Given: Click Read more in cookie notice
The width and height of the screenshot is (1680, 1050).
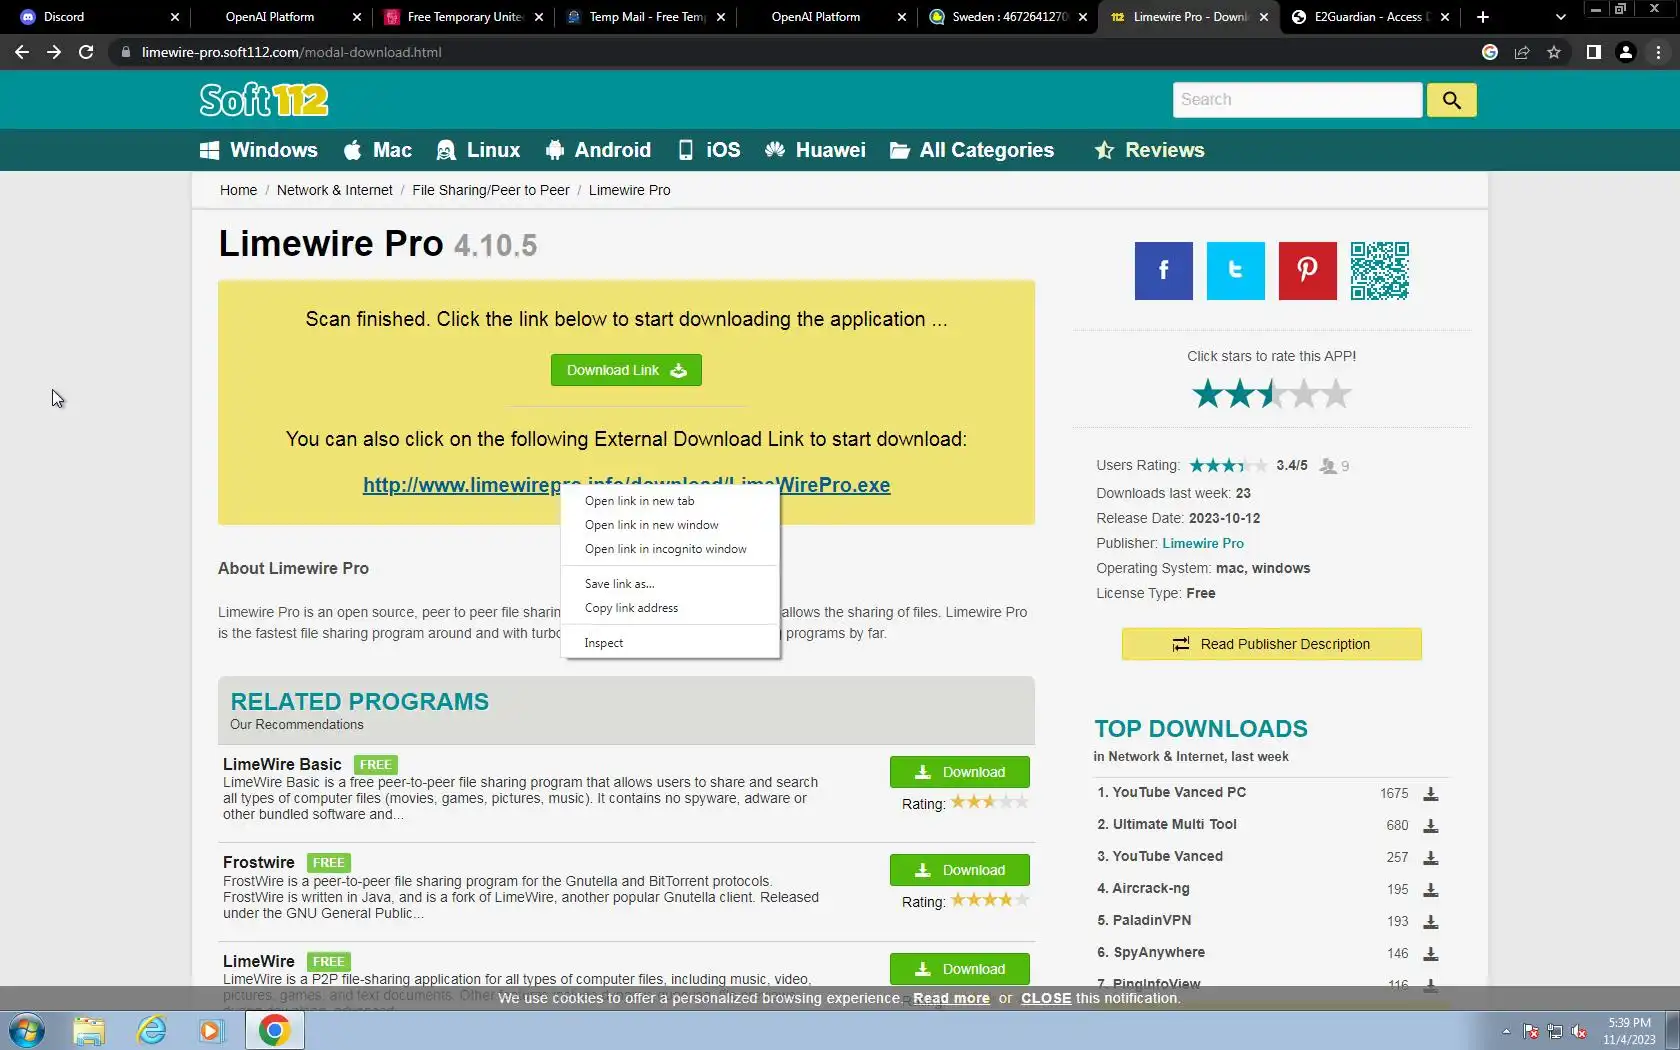Looking at the screenshot, I should click(x=951, y=998).
